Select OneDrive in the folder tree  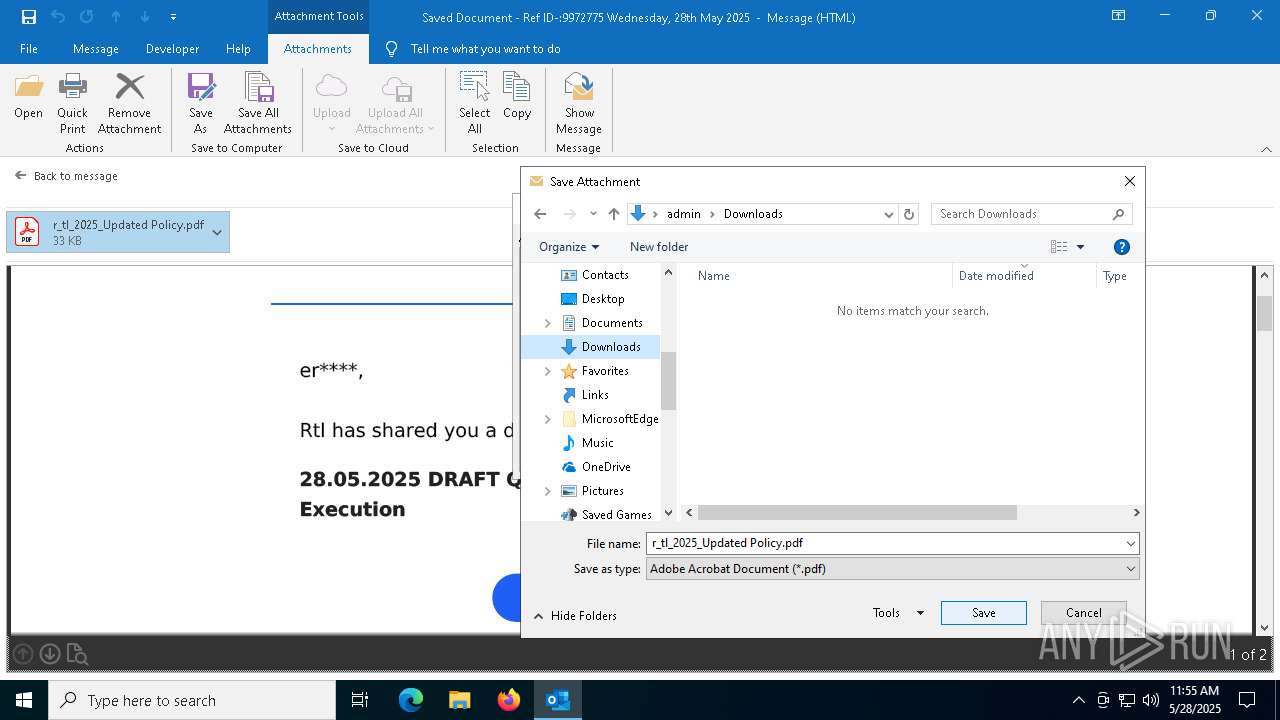point(606,467)
